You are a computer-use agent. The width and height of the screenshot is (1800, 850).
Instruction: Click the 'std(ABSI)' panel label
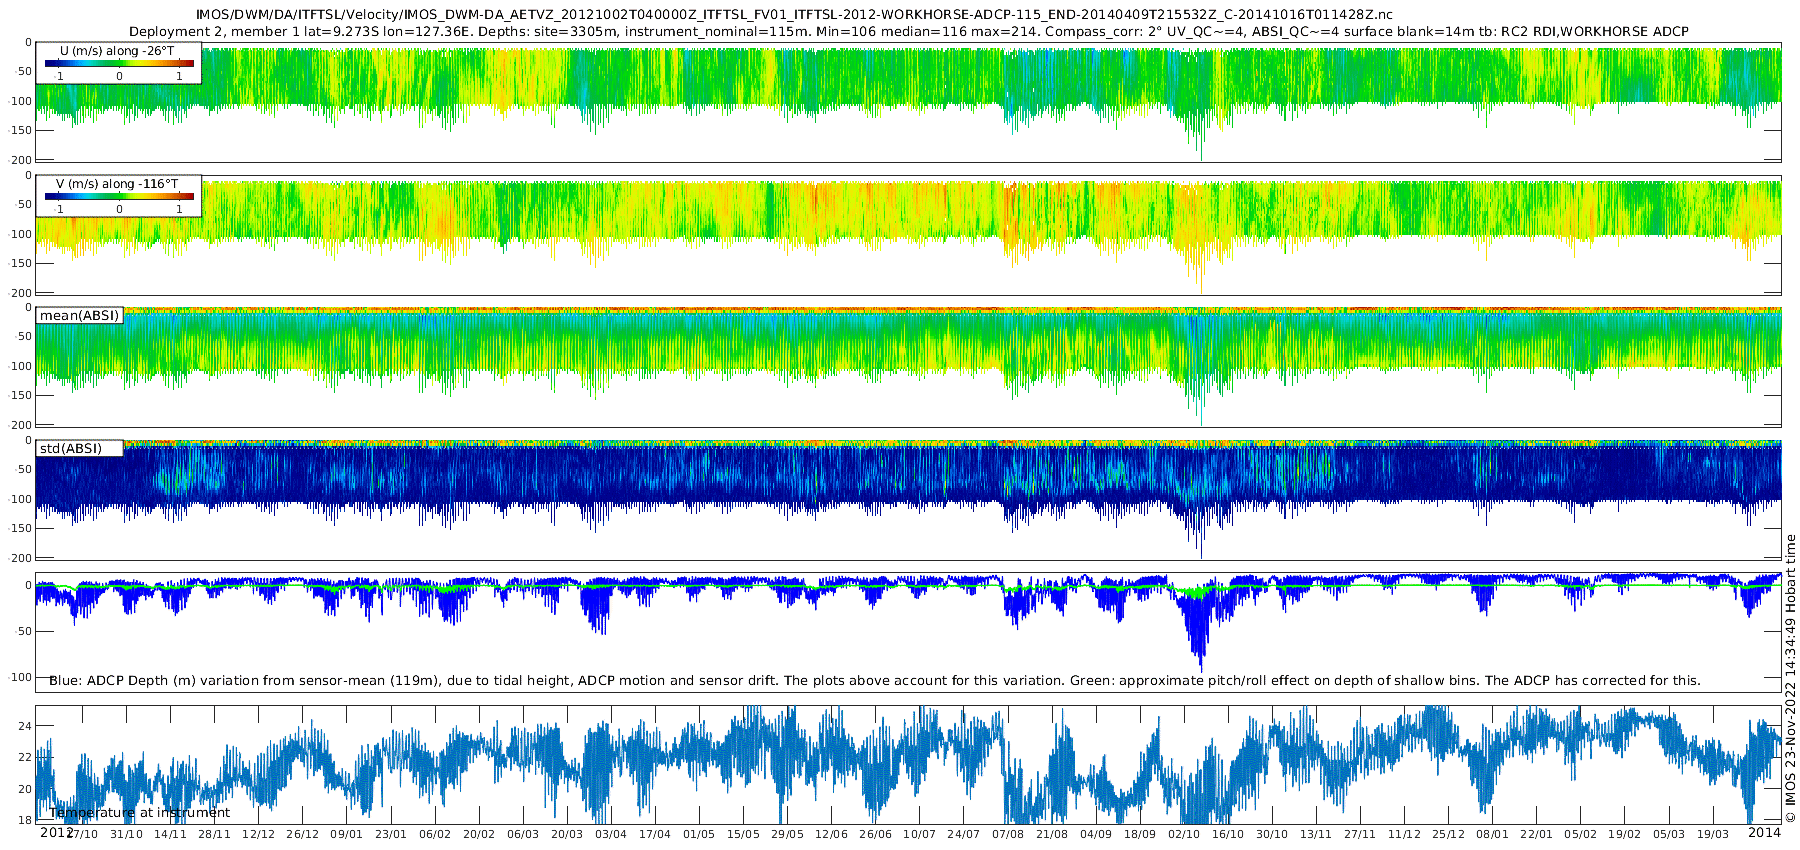tap(71, 449)
